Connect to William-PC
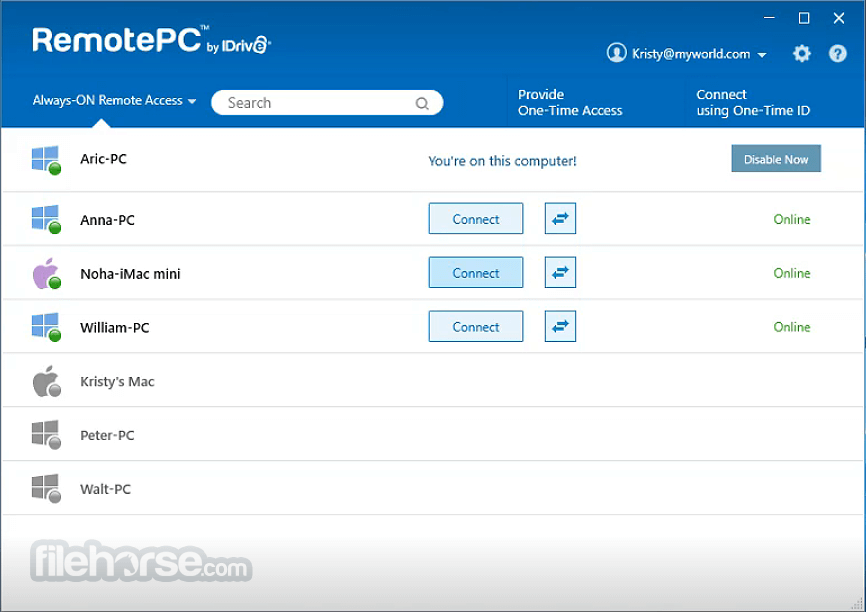The height and width of the screenshot is (612, 866). point(476,326)
